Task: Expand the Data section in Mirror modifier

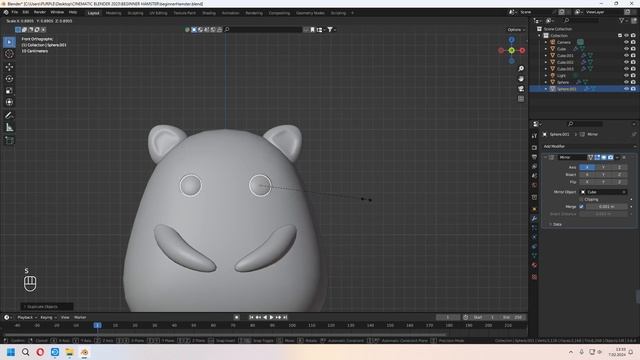Action: point(556,224)
